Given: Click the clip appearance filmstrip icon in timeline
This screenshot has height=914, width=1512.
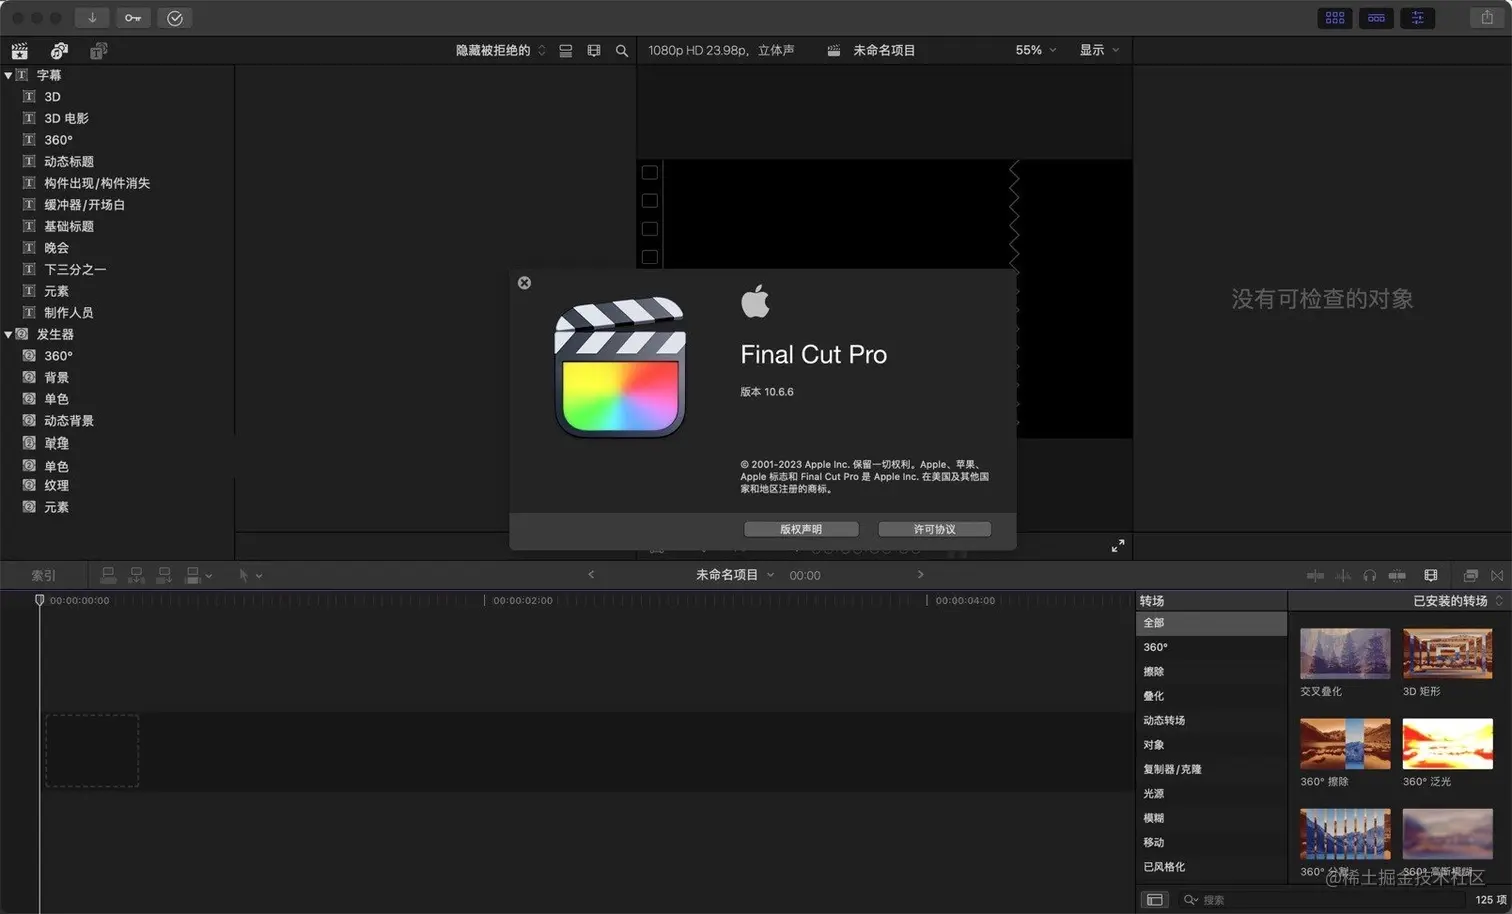Looking at the screenshot, I should (1431, 575).
